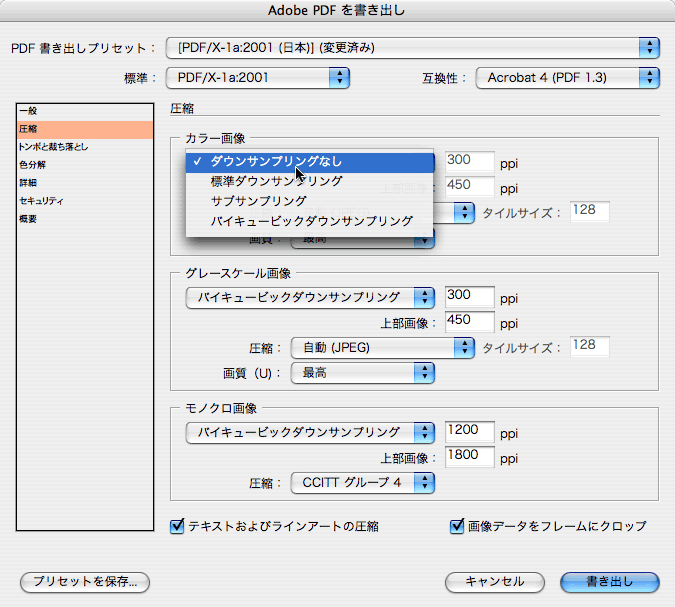675x607 pixels.
Task: Choose サブサンプリング from the open menu
Action: coord(310,201)
